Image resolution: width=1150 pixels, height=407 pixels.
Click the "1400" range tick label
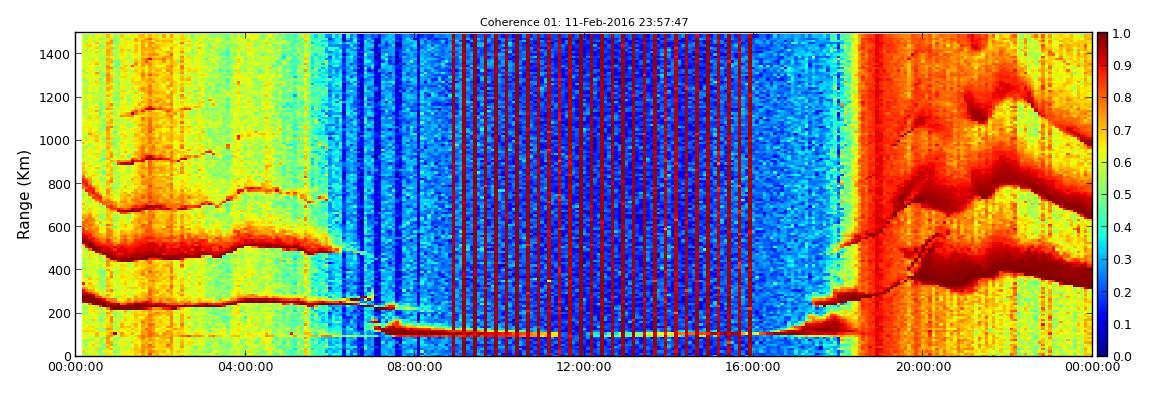point(57,54)
